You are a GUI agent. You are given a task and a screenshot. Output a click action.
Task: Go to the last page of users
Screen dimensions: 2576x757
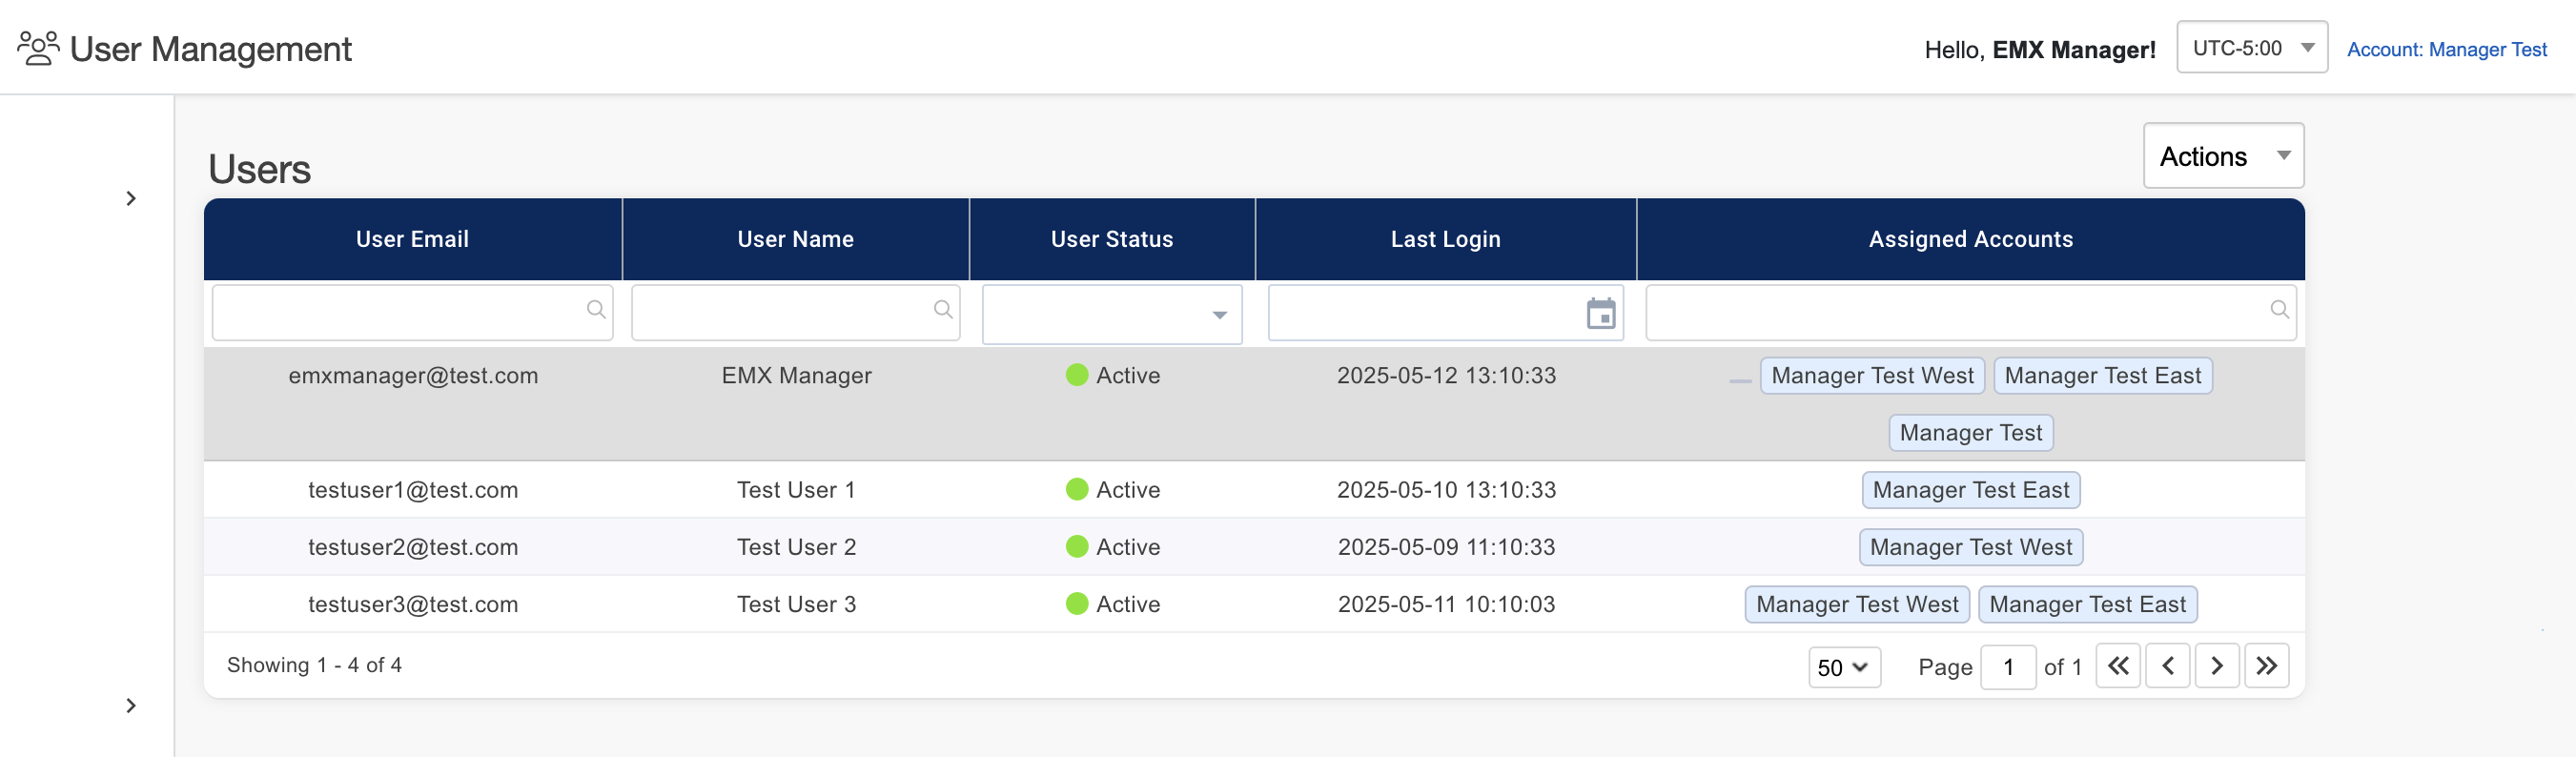tap(2266, 666)
